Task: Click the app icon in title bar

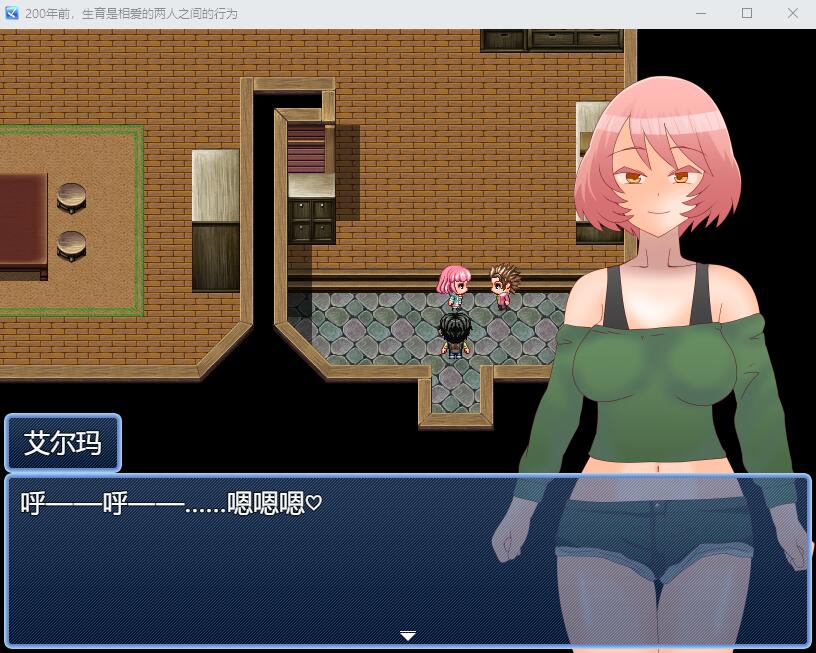Action: 11,12
